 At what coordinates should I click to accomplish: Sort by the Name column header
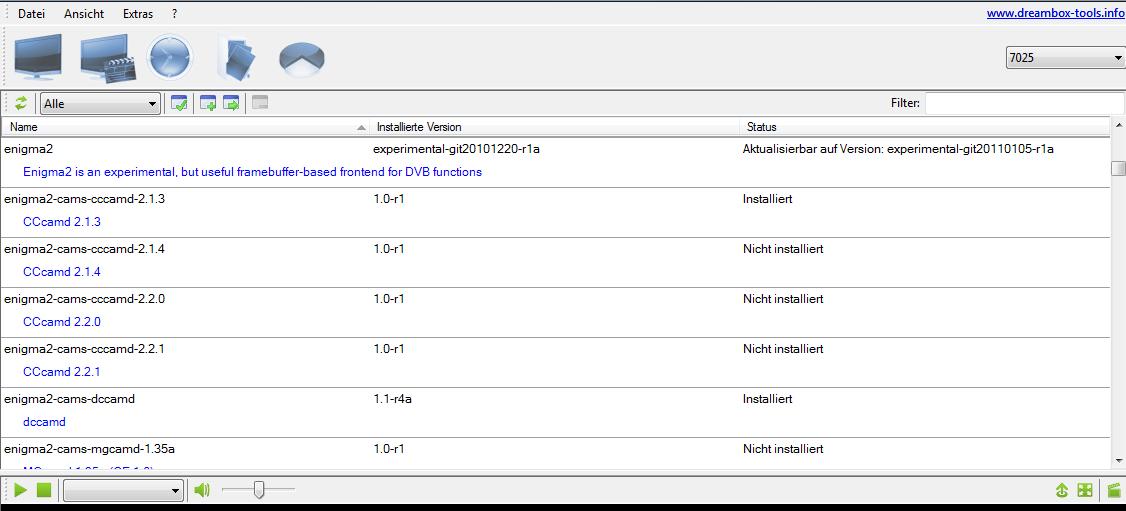pos(185,127)
